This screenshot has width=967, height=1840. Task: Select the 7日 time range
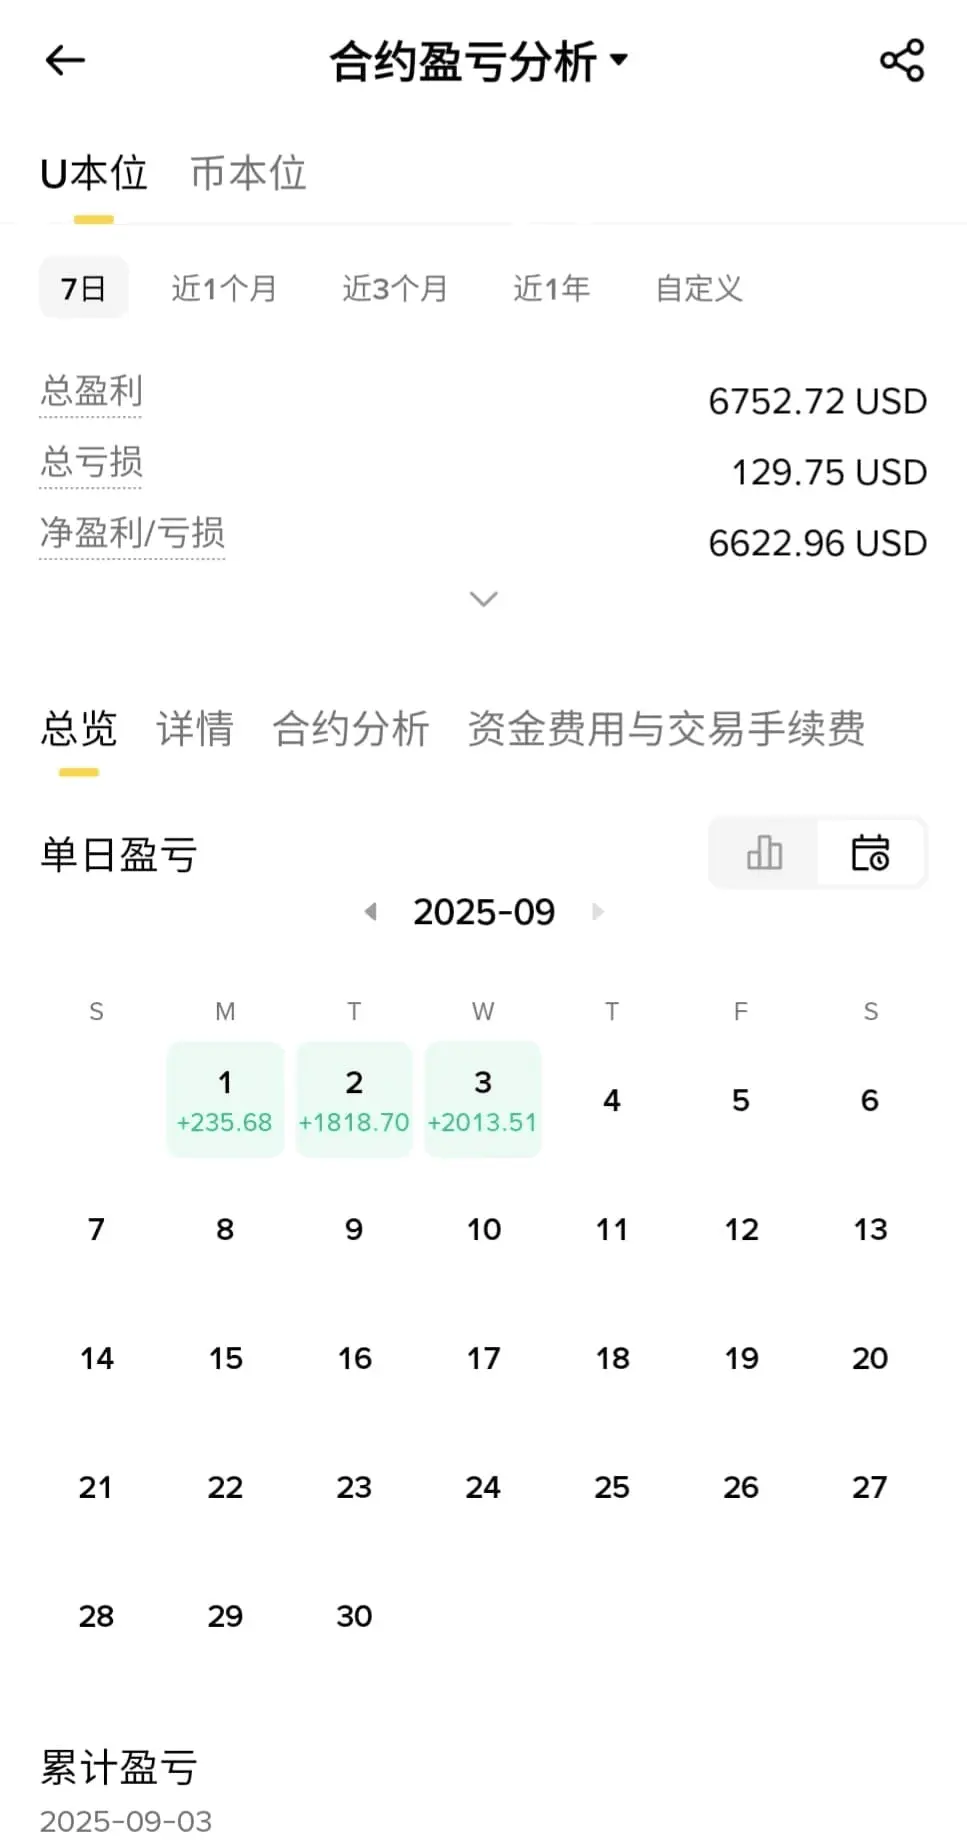(x=84, y=288)
